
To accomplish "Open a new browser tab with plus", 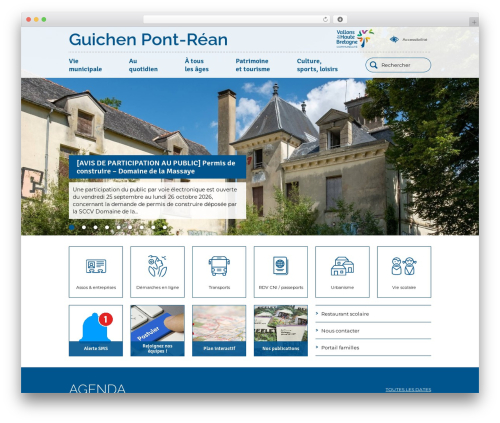I will (x=474, y=22).
